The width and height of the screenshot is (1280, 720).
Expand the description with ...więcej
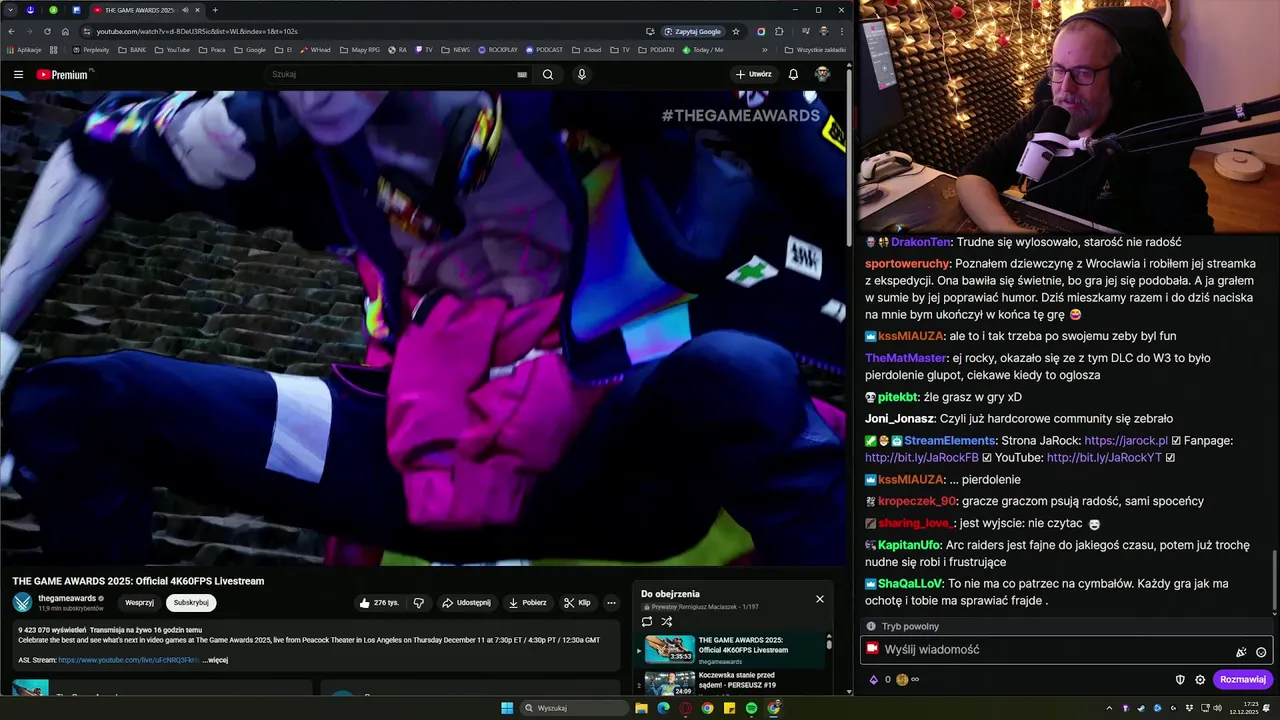(215, 660)
